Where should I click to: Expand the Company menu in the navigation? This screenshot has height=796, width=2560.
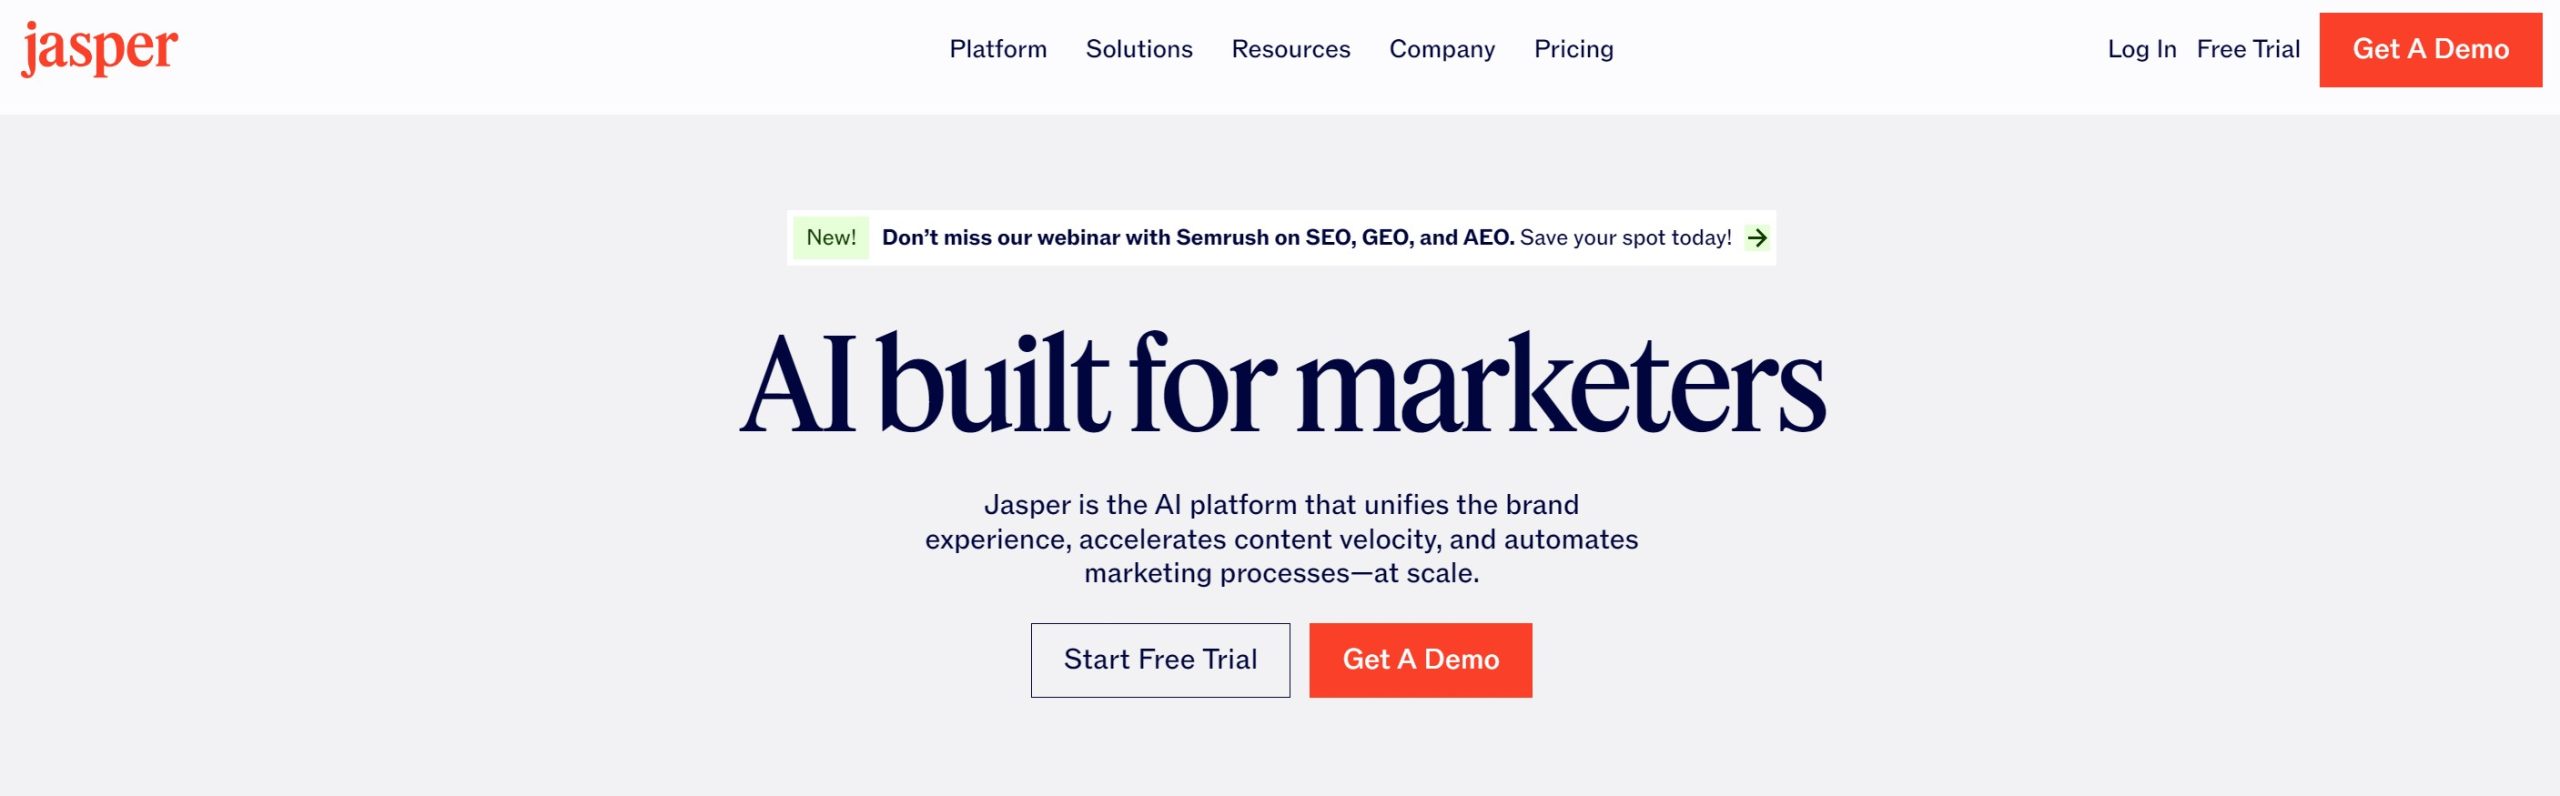tap(1441, 49)
